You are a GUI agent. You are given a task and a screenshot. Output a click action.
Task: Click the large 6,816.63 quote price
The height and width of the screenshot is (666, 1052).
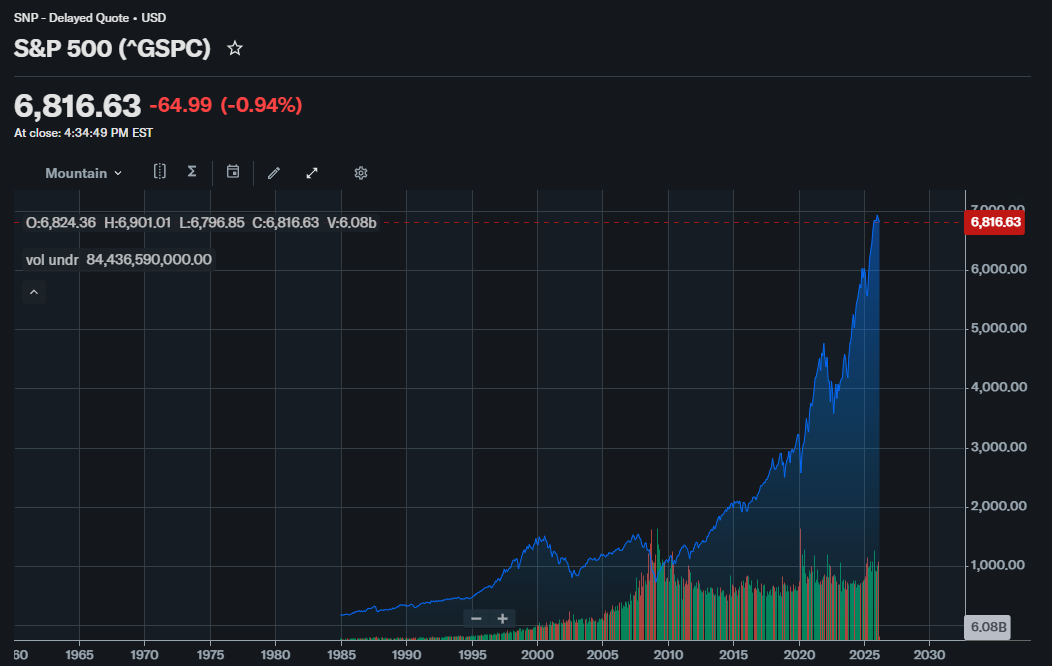tap(77, 106)
